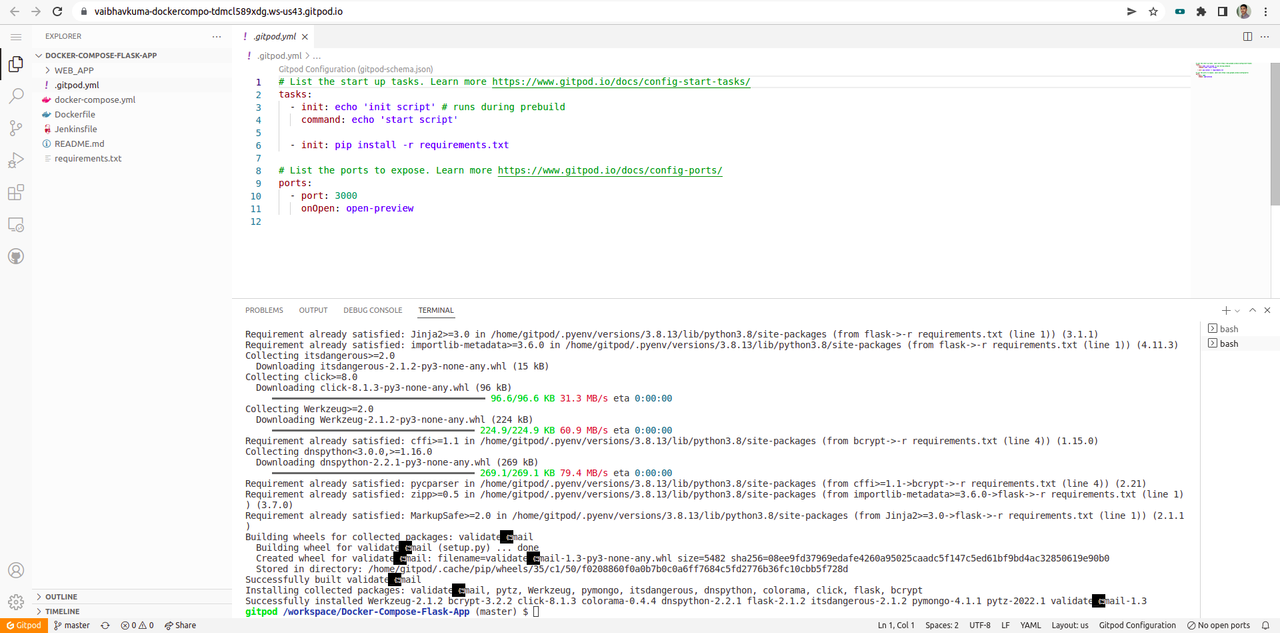Change indentation via Spaces: 2
Image resolution: width=1280 pixels, height=633 pixels.
(x=942, y=625)
